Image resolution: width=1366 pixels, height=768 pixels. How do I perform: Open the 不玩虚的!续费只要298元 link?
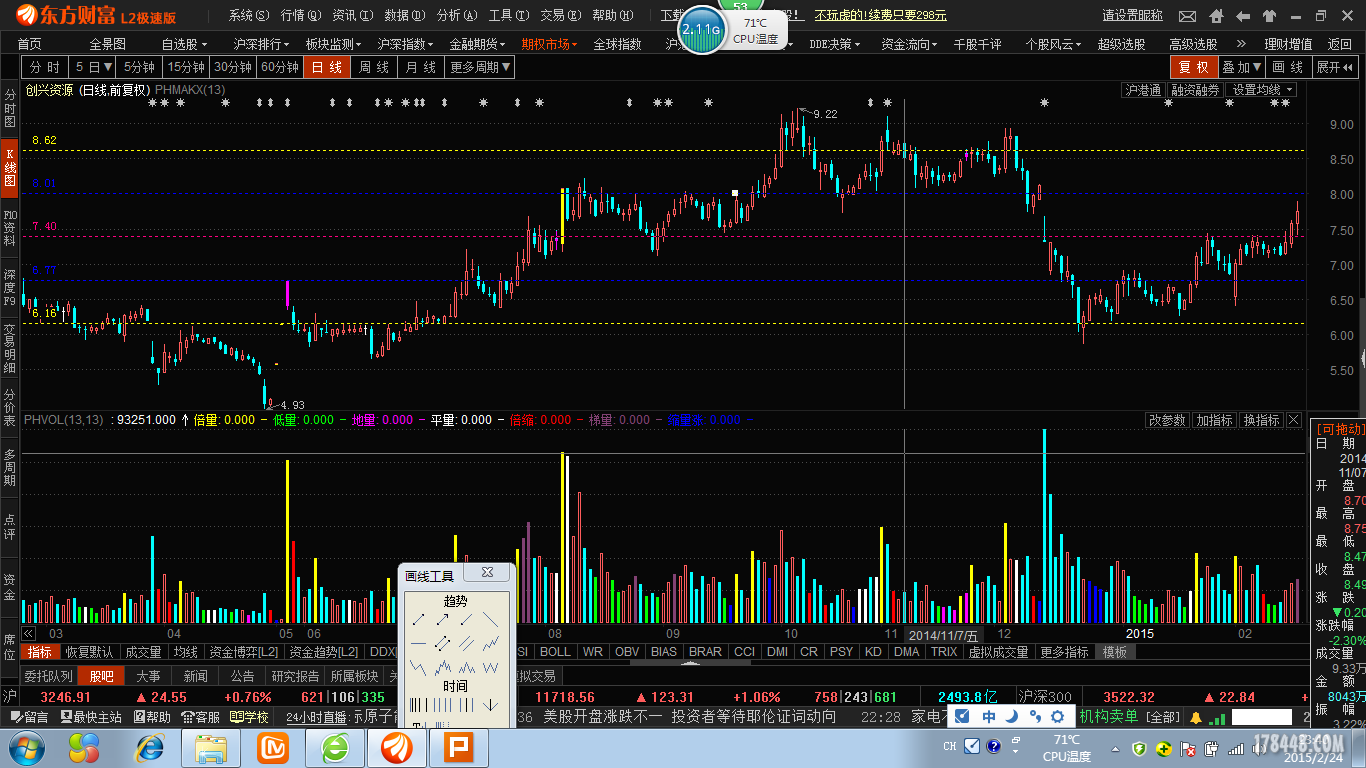(x=880, y=16)
